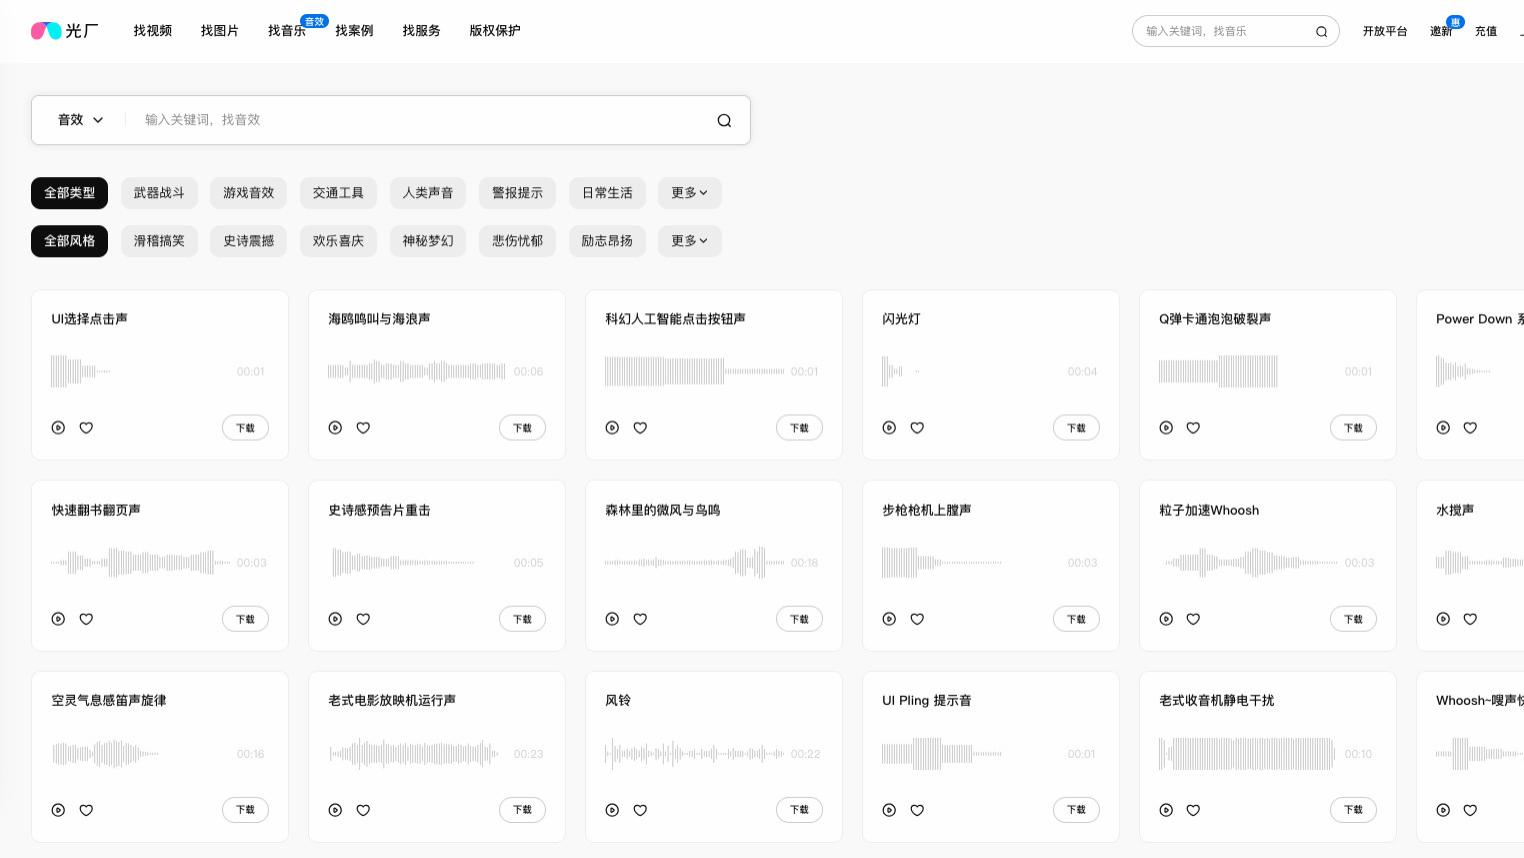Favorite the 科幻人工智能点击按钮声 sound with heart

pos(640,428)
